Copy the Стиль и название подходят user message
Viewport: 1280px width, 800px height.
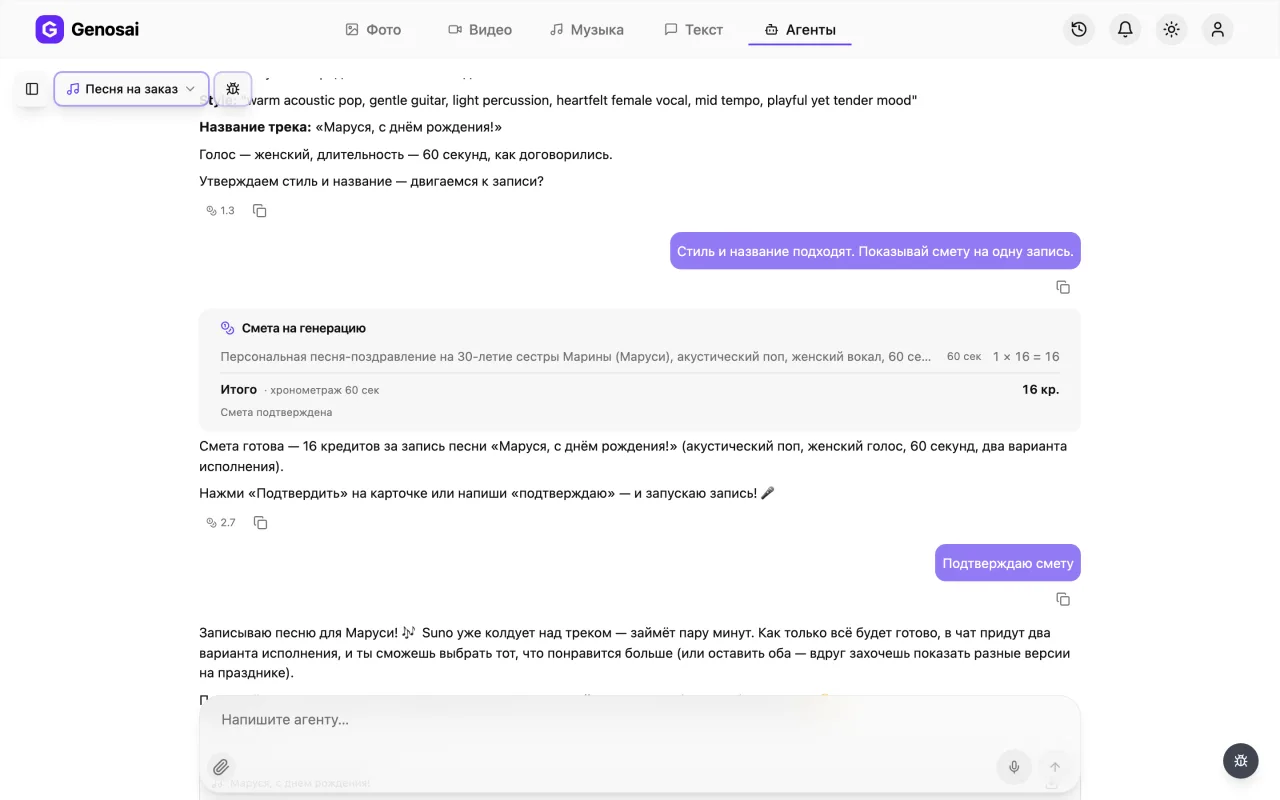[1063, 288]
